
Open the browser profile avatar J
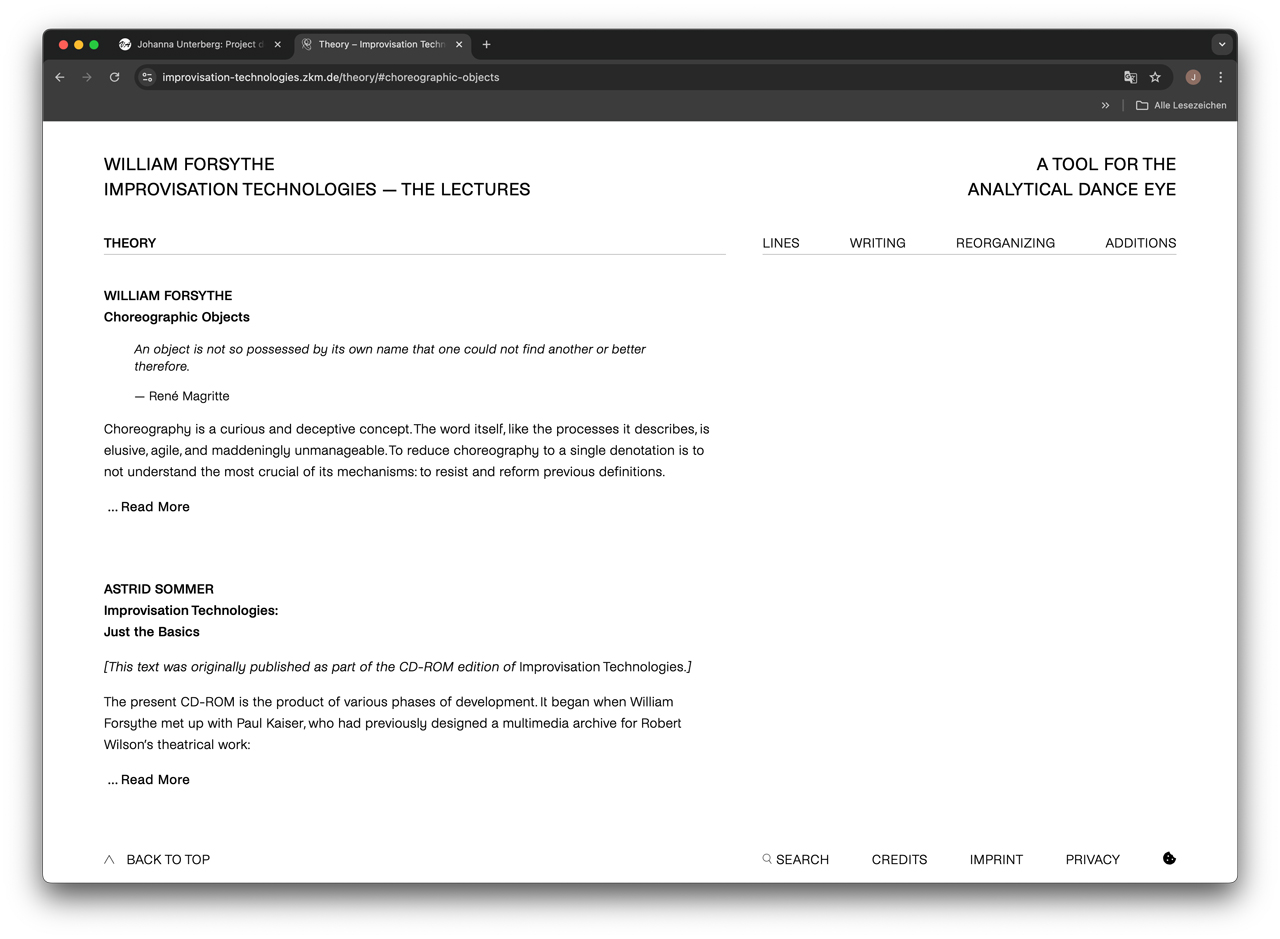(1192, 76)
